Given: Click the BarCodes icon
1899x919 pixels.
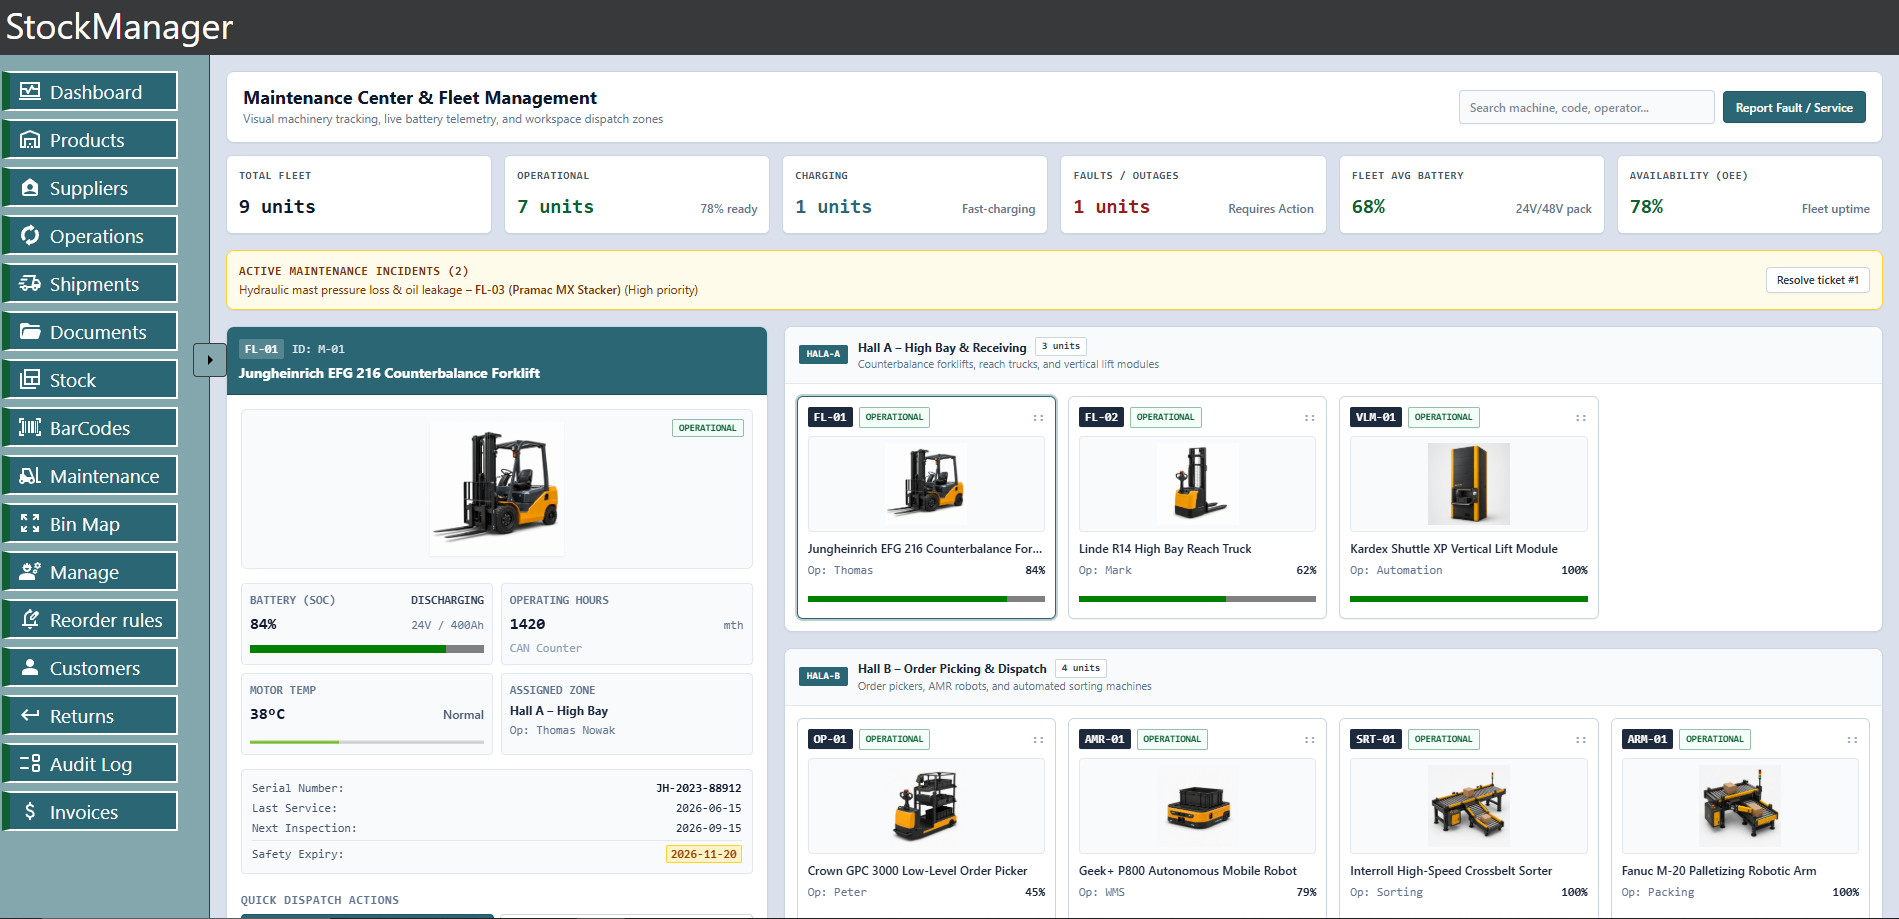Looking at the screenshot, I should pyautogui.click(x=30, y=427).
